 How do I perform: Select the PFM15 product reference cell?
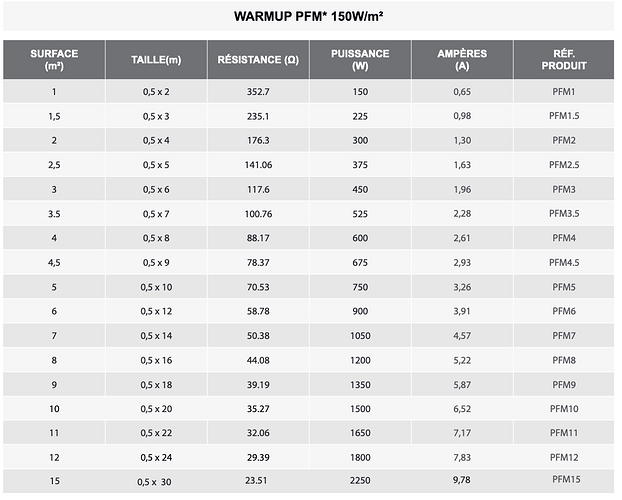[564, 480]
